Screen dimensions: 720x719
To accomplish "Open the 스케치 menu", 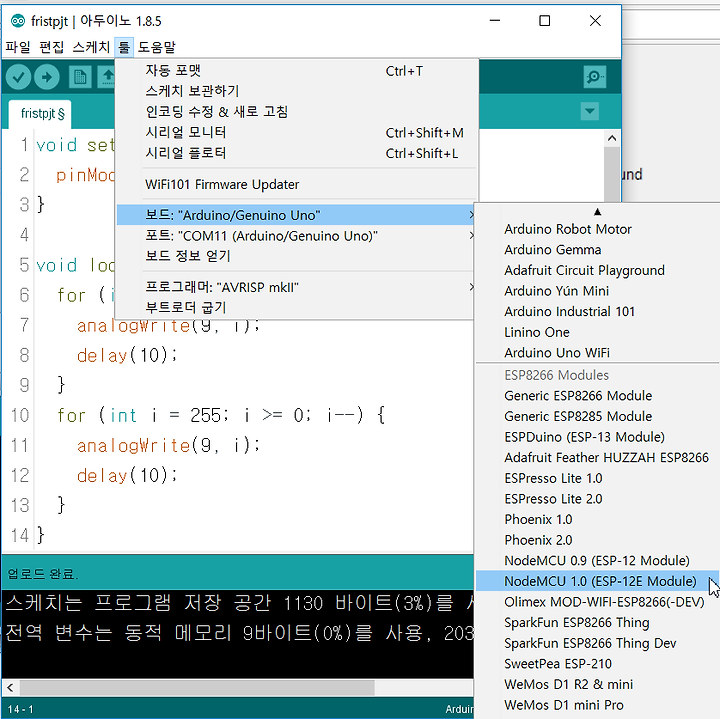I will coord(91,47).
